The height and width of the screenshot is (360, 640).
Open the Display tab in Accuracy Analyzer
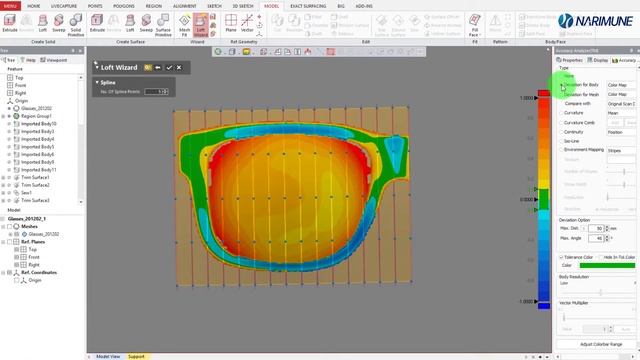click(x=598, y=60)
